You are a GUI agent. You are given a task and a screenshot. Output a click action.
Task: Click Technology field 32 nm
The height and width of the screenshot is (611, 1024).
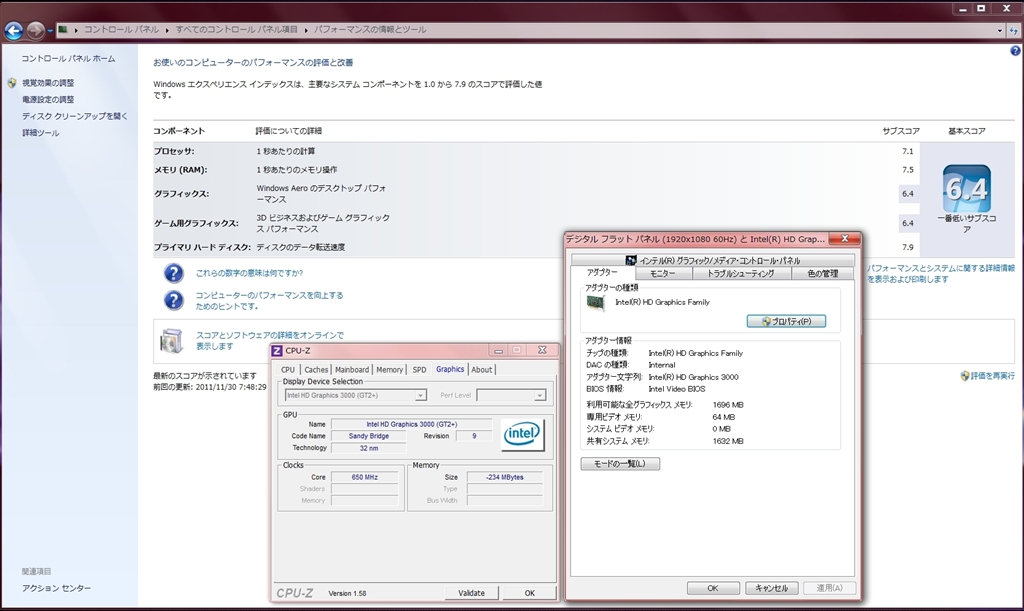click(x=368, y=448)
